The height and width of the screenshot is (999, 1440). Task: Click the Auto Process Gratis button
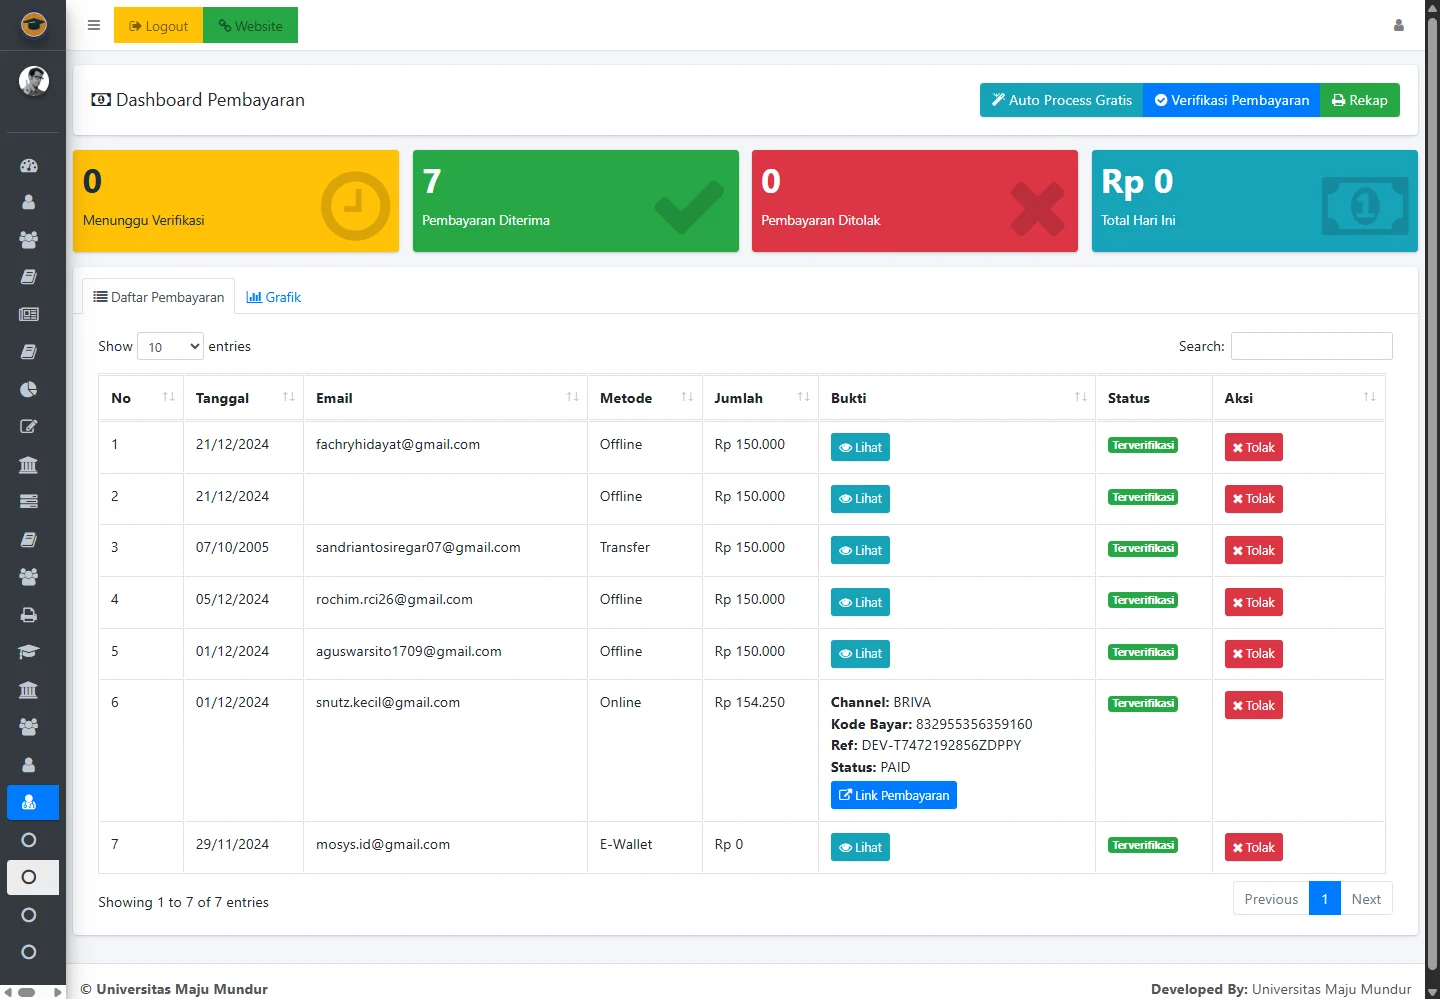tap(1061, 100)
